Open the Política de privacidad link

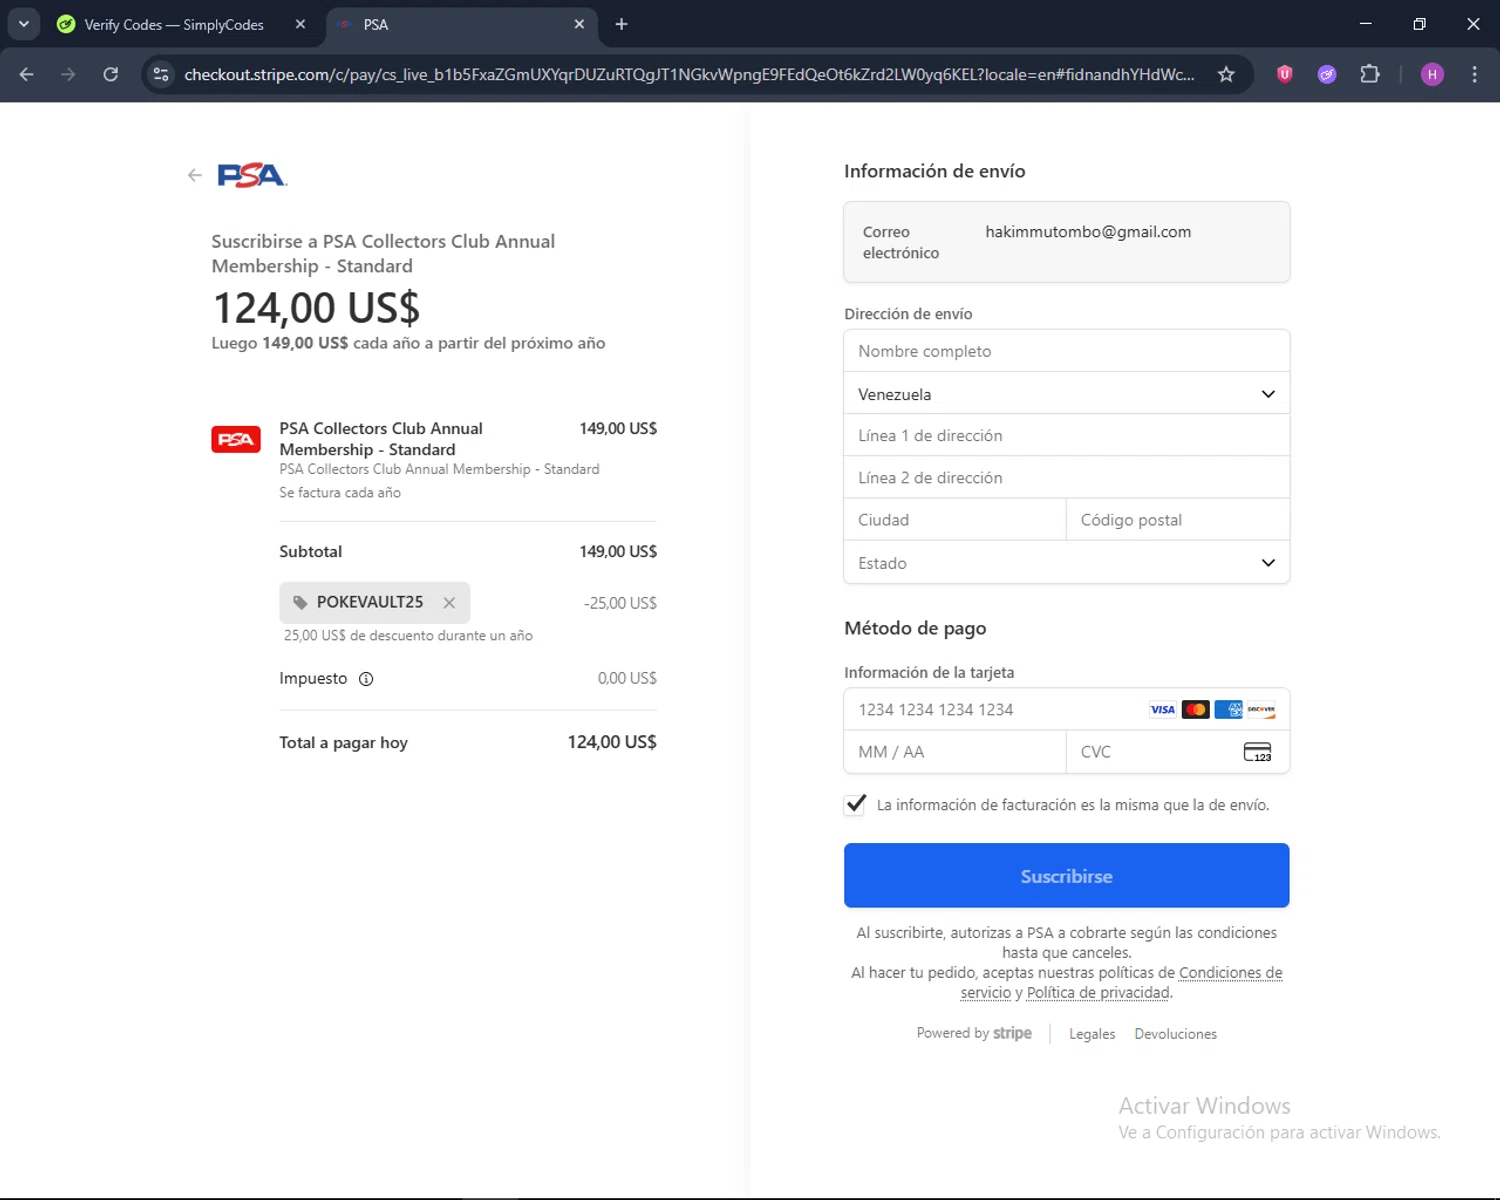tap(1098, 993)
